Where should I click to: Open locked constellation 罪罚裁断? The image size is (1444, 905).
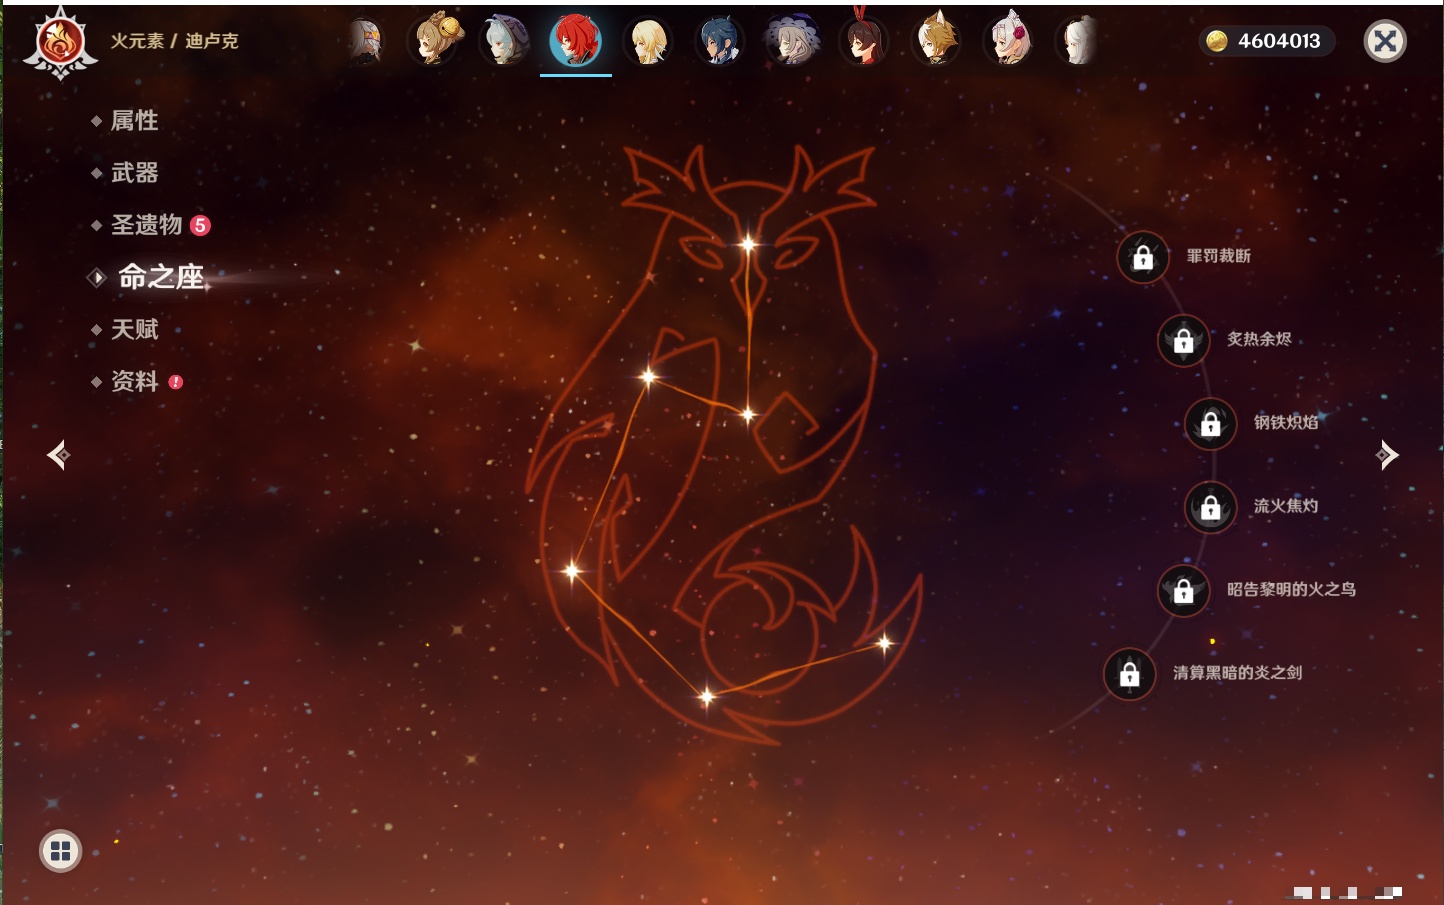pos(1142,257)
